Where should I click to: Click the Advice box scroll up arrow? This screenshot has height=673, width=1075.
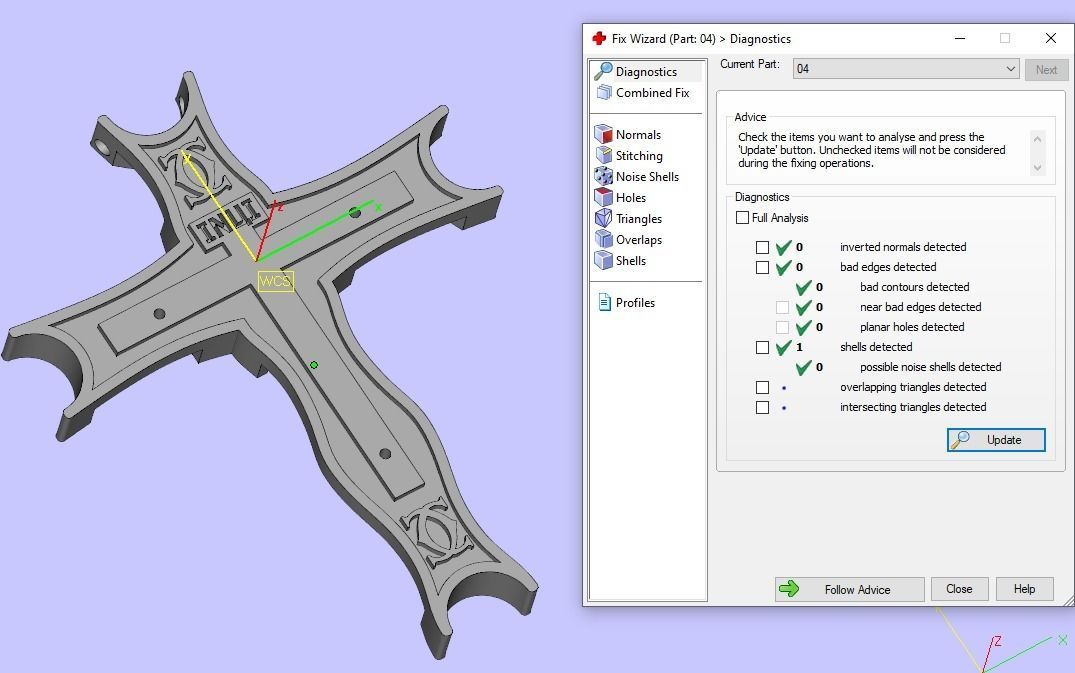point(1037,139)
